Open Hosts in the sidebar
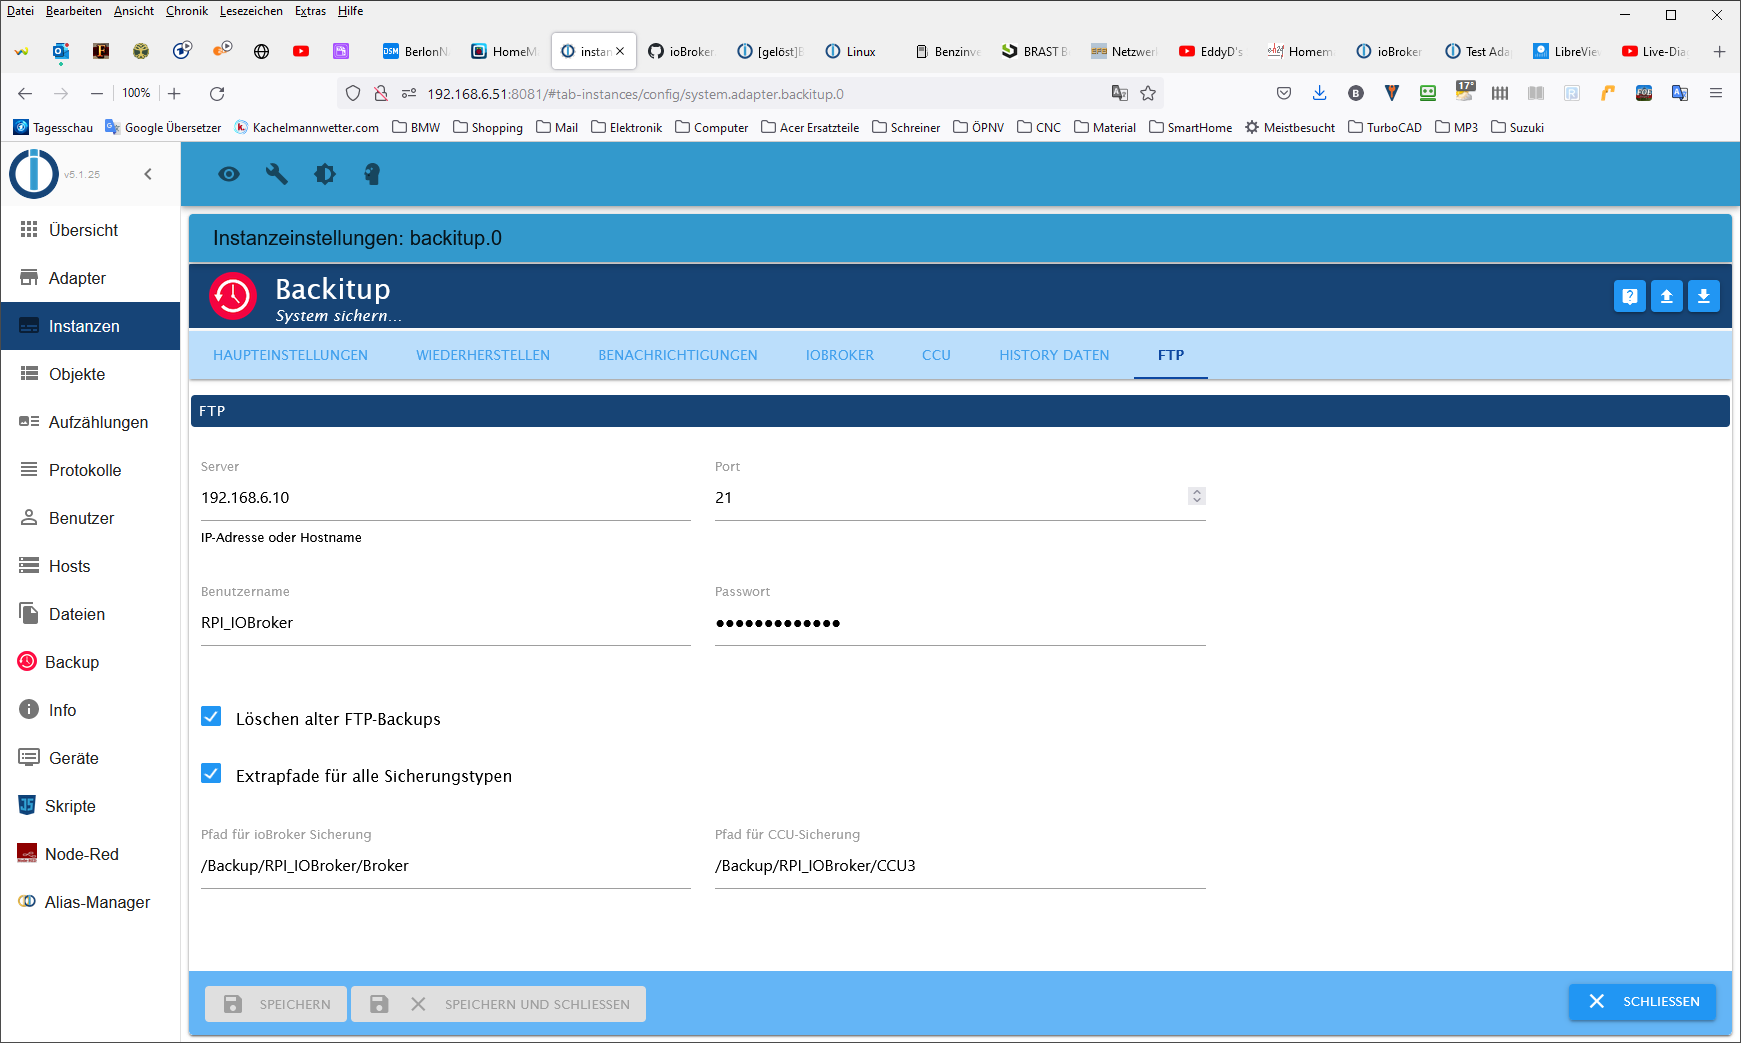Viewport: 1741px width, 1043px height. [90, 566]
